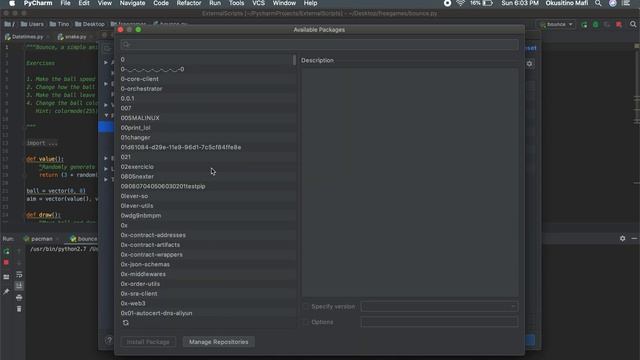The height and width of the screenshot is (360, 640).
Task: Click the Options text field
Action: point(439,322)
